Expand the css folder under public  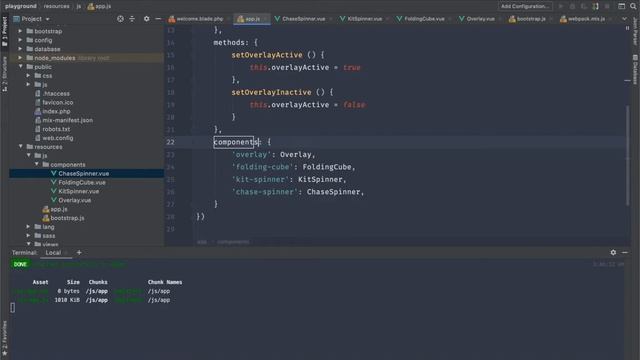(28, 76)
